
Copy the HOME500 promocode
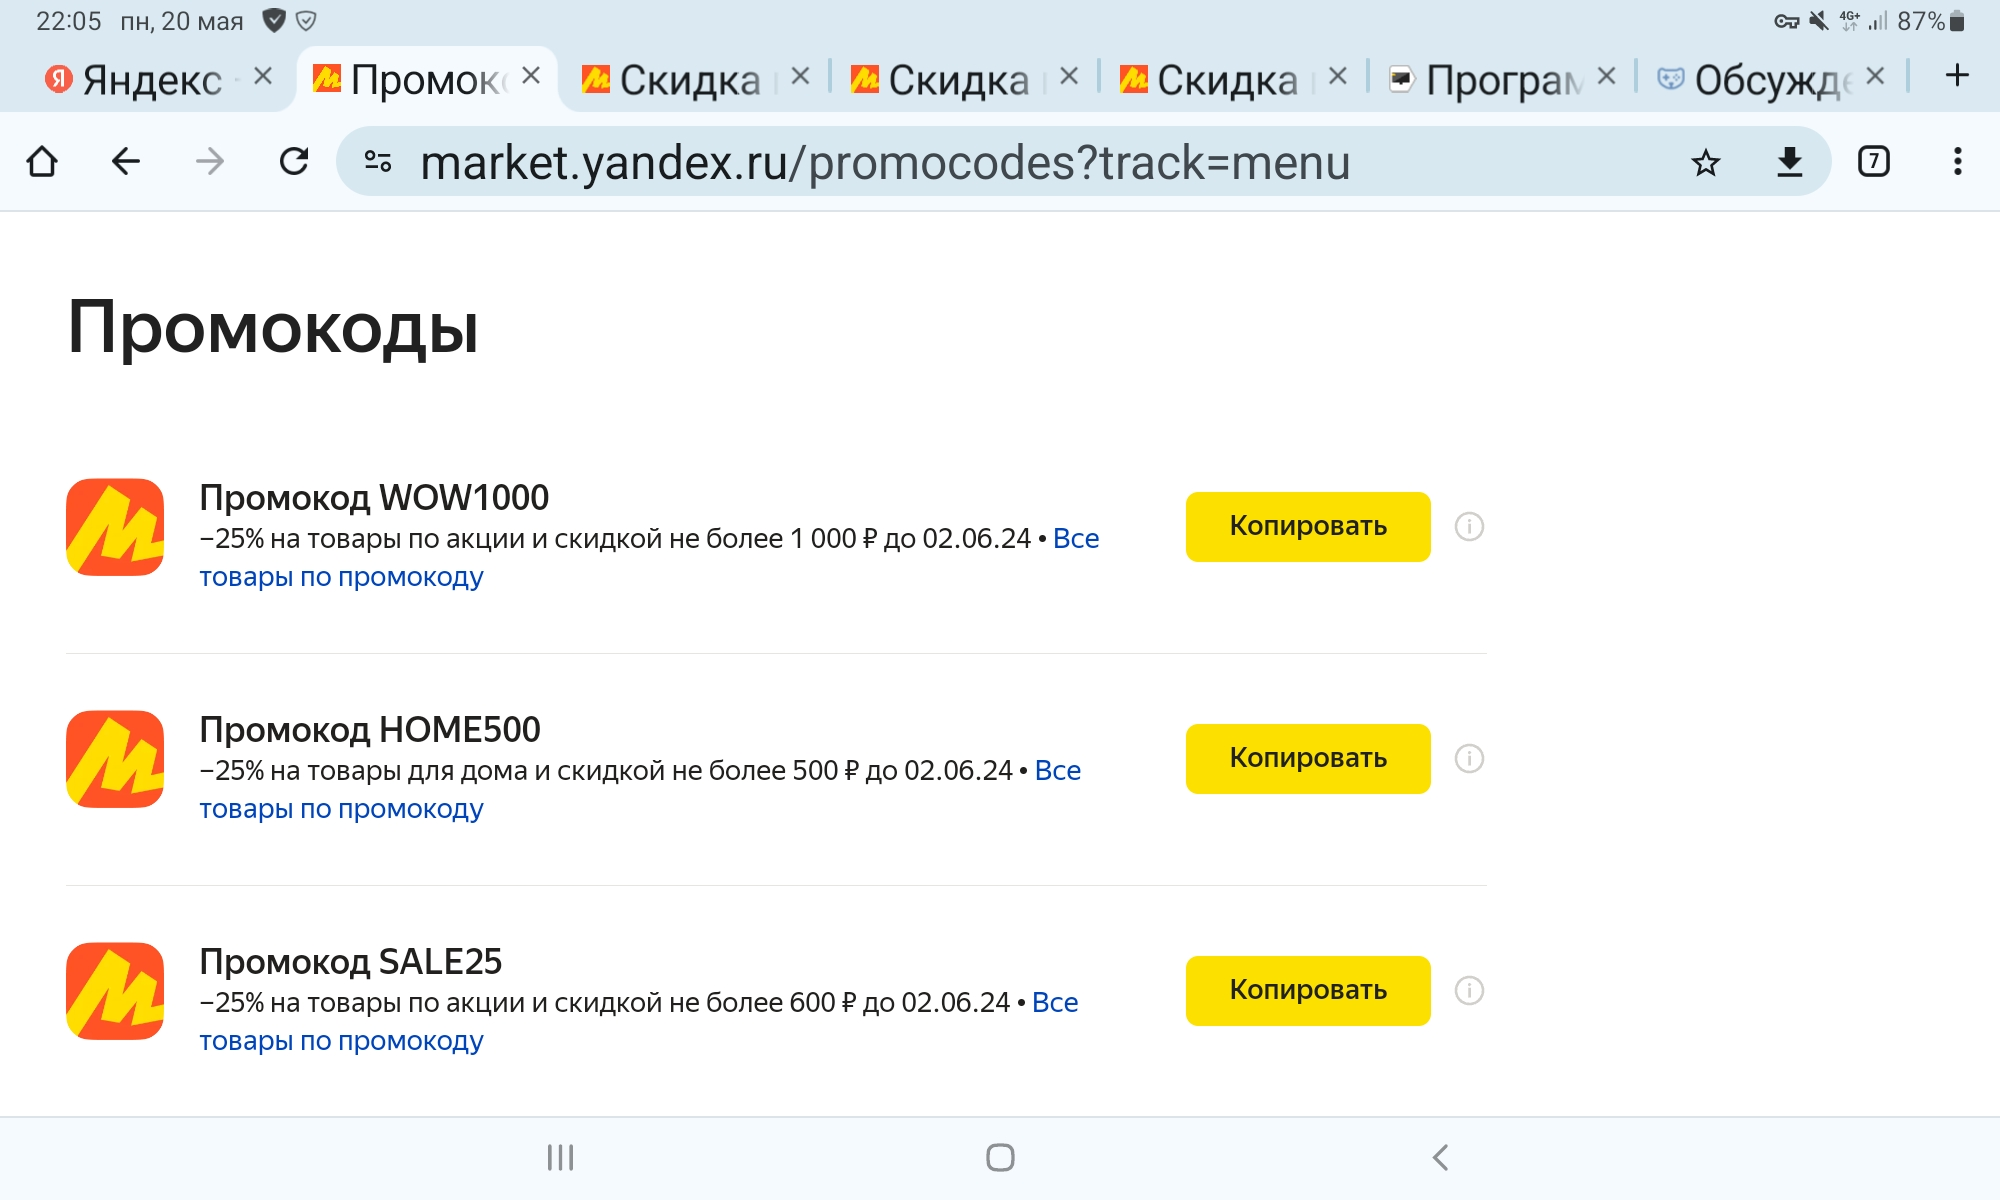tap(1308, 759)
